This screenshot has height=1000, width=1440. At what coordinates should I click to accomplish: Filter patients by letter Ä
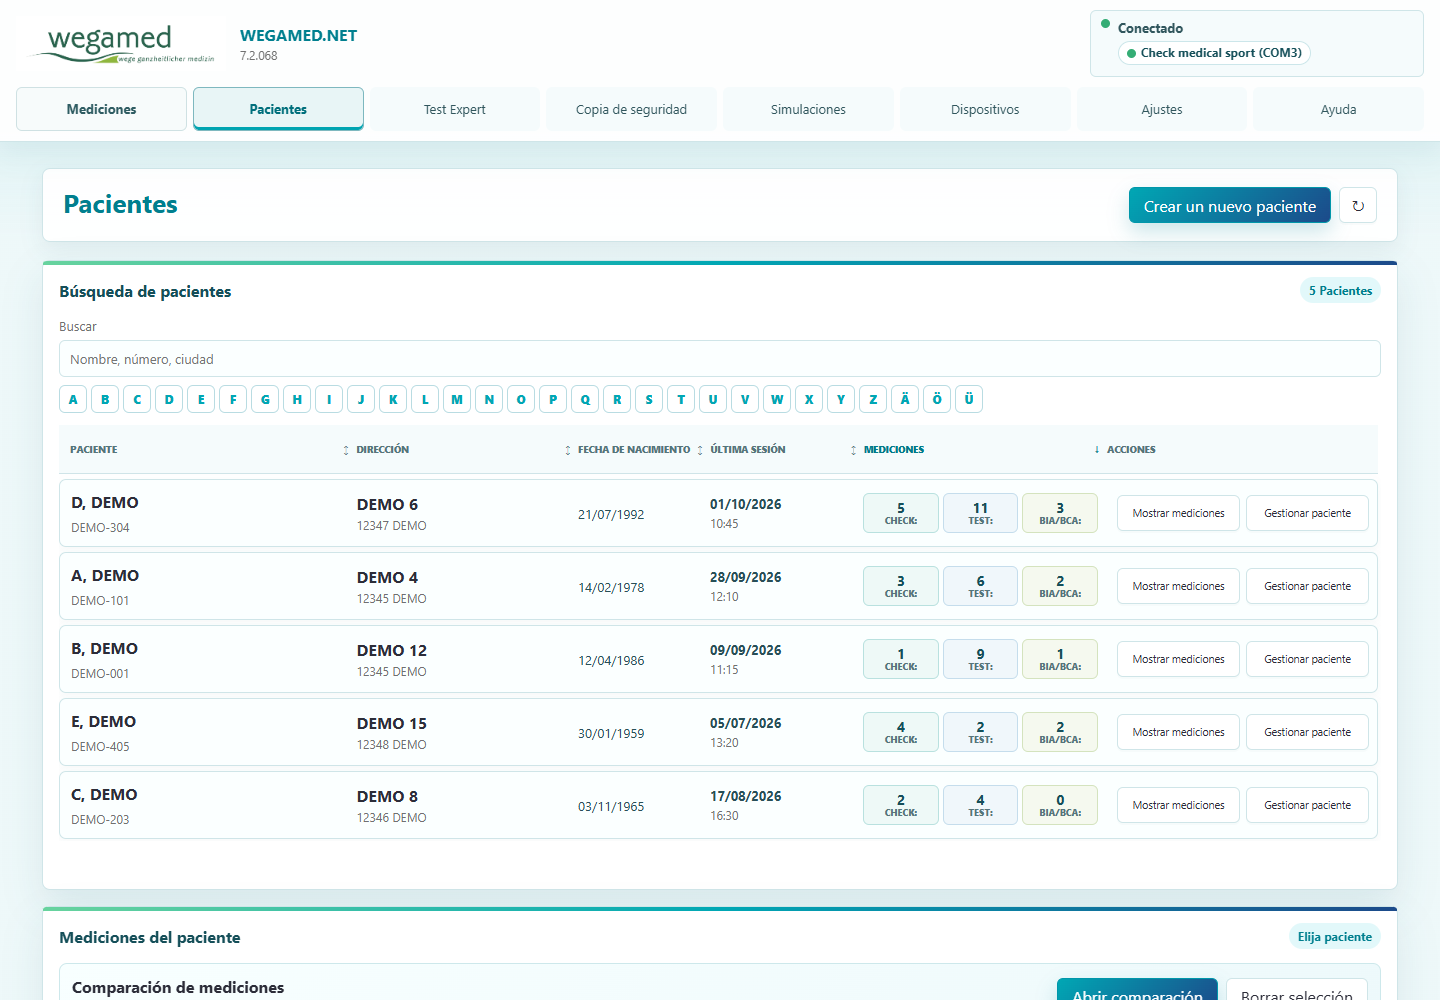pyautogui.click(x=905, y=399)
